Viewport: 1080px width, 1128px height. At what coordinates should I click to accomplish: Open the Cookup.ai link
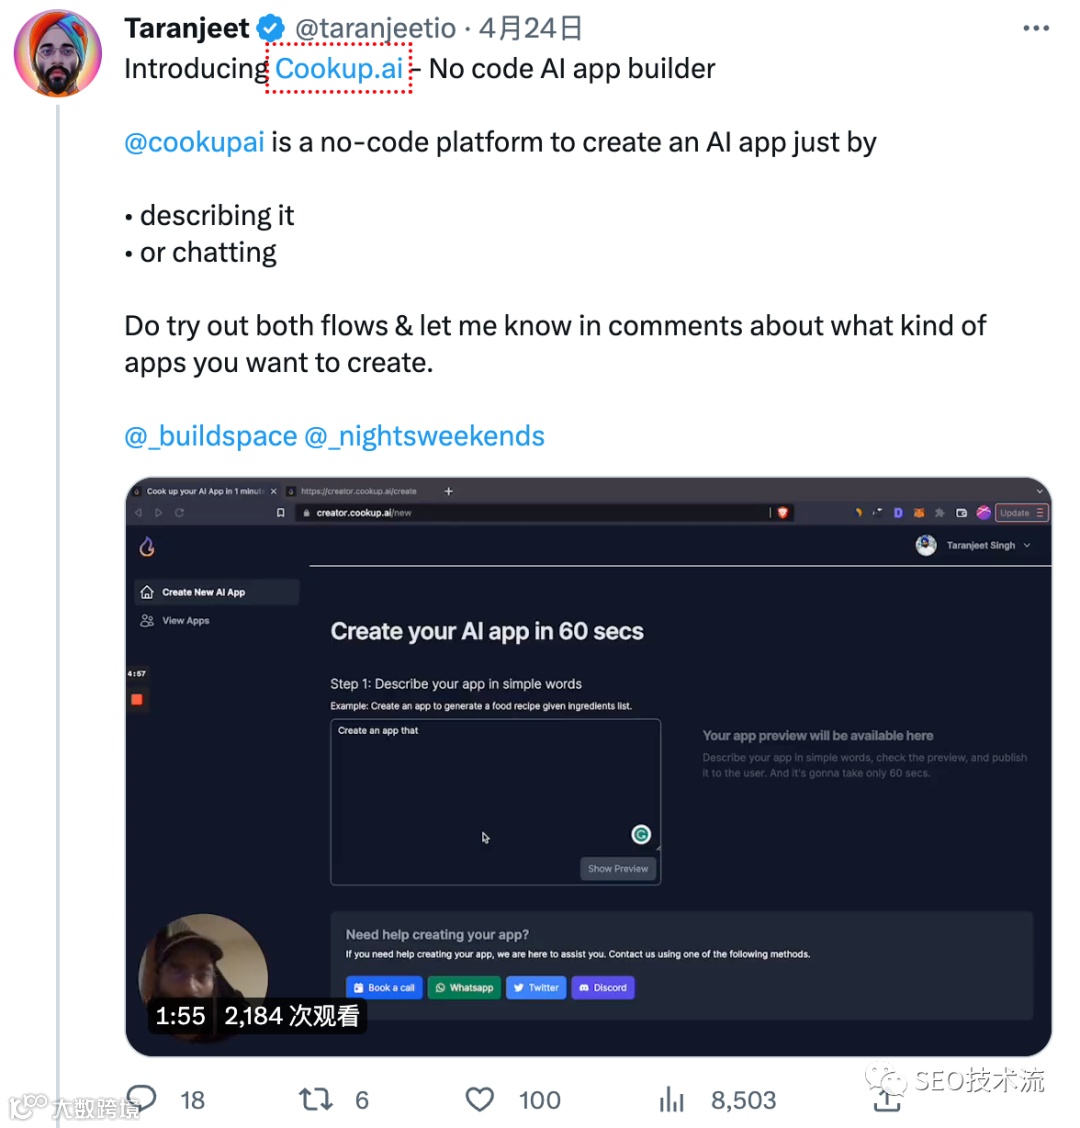pos(339,69)
